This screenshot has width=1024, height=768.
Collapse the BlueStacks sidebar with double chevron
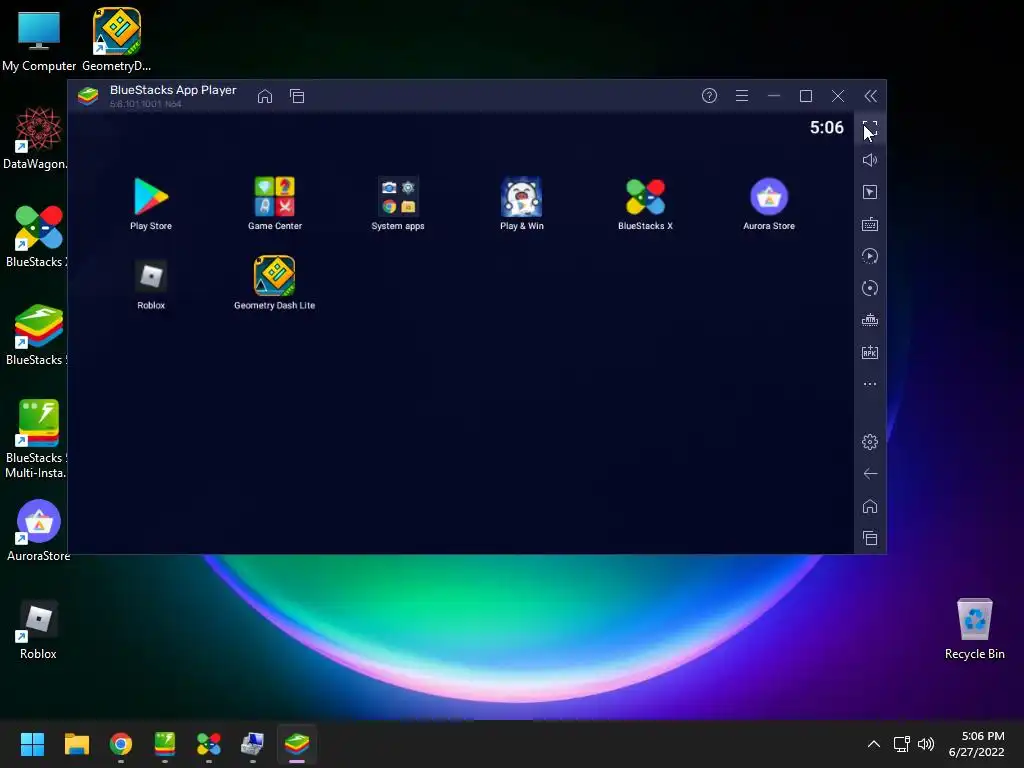pyautogui.click(x=870, y=96)
